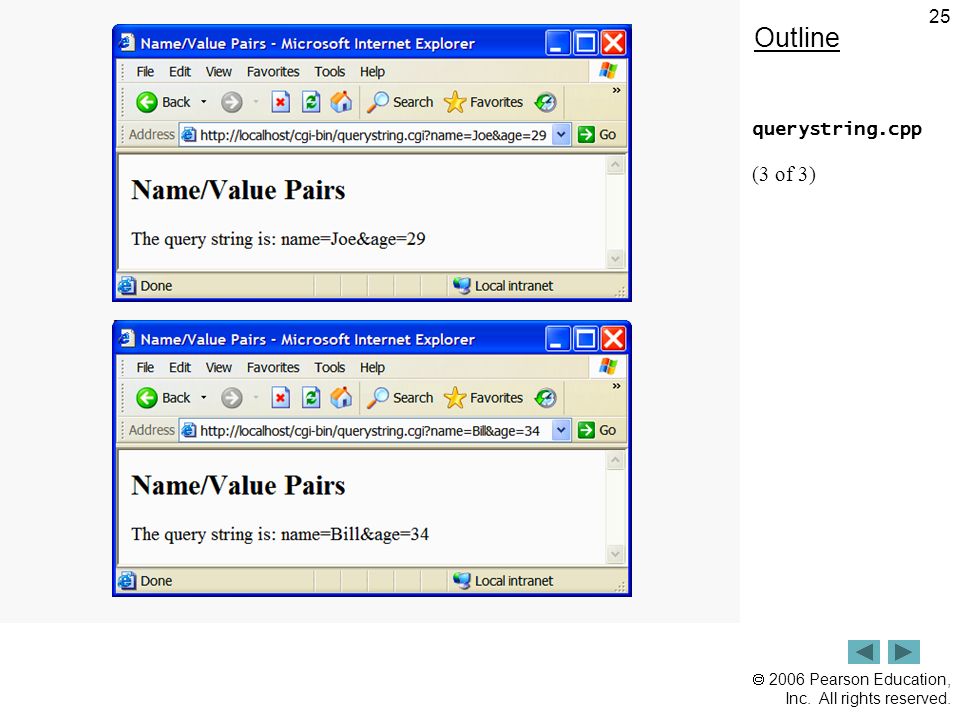Click Home icon in Bill&age=34 window

point(341,397)
